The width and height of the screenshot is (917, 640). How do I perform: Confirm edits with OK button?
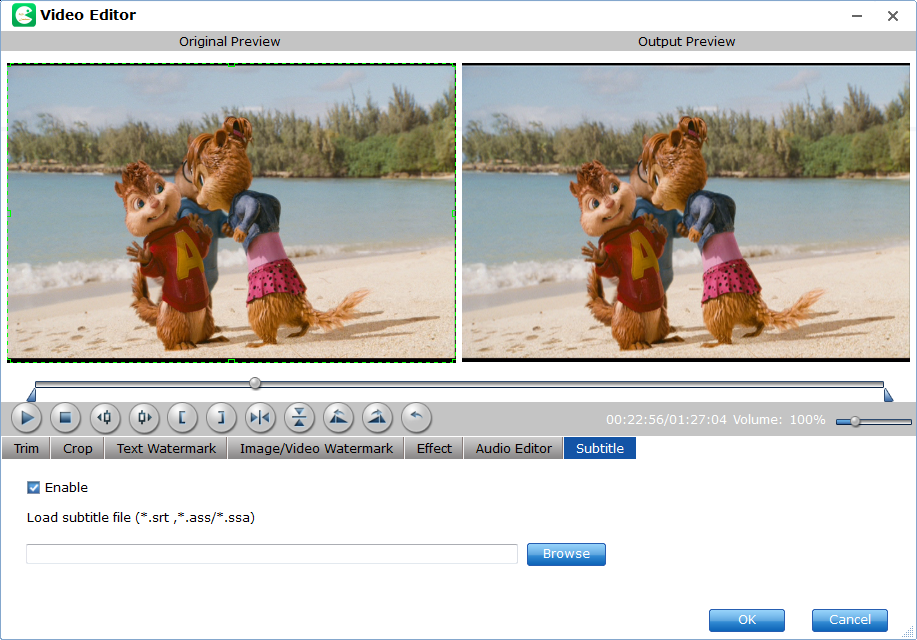(747, 620)
